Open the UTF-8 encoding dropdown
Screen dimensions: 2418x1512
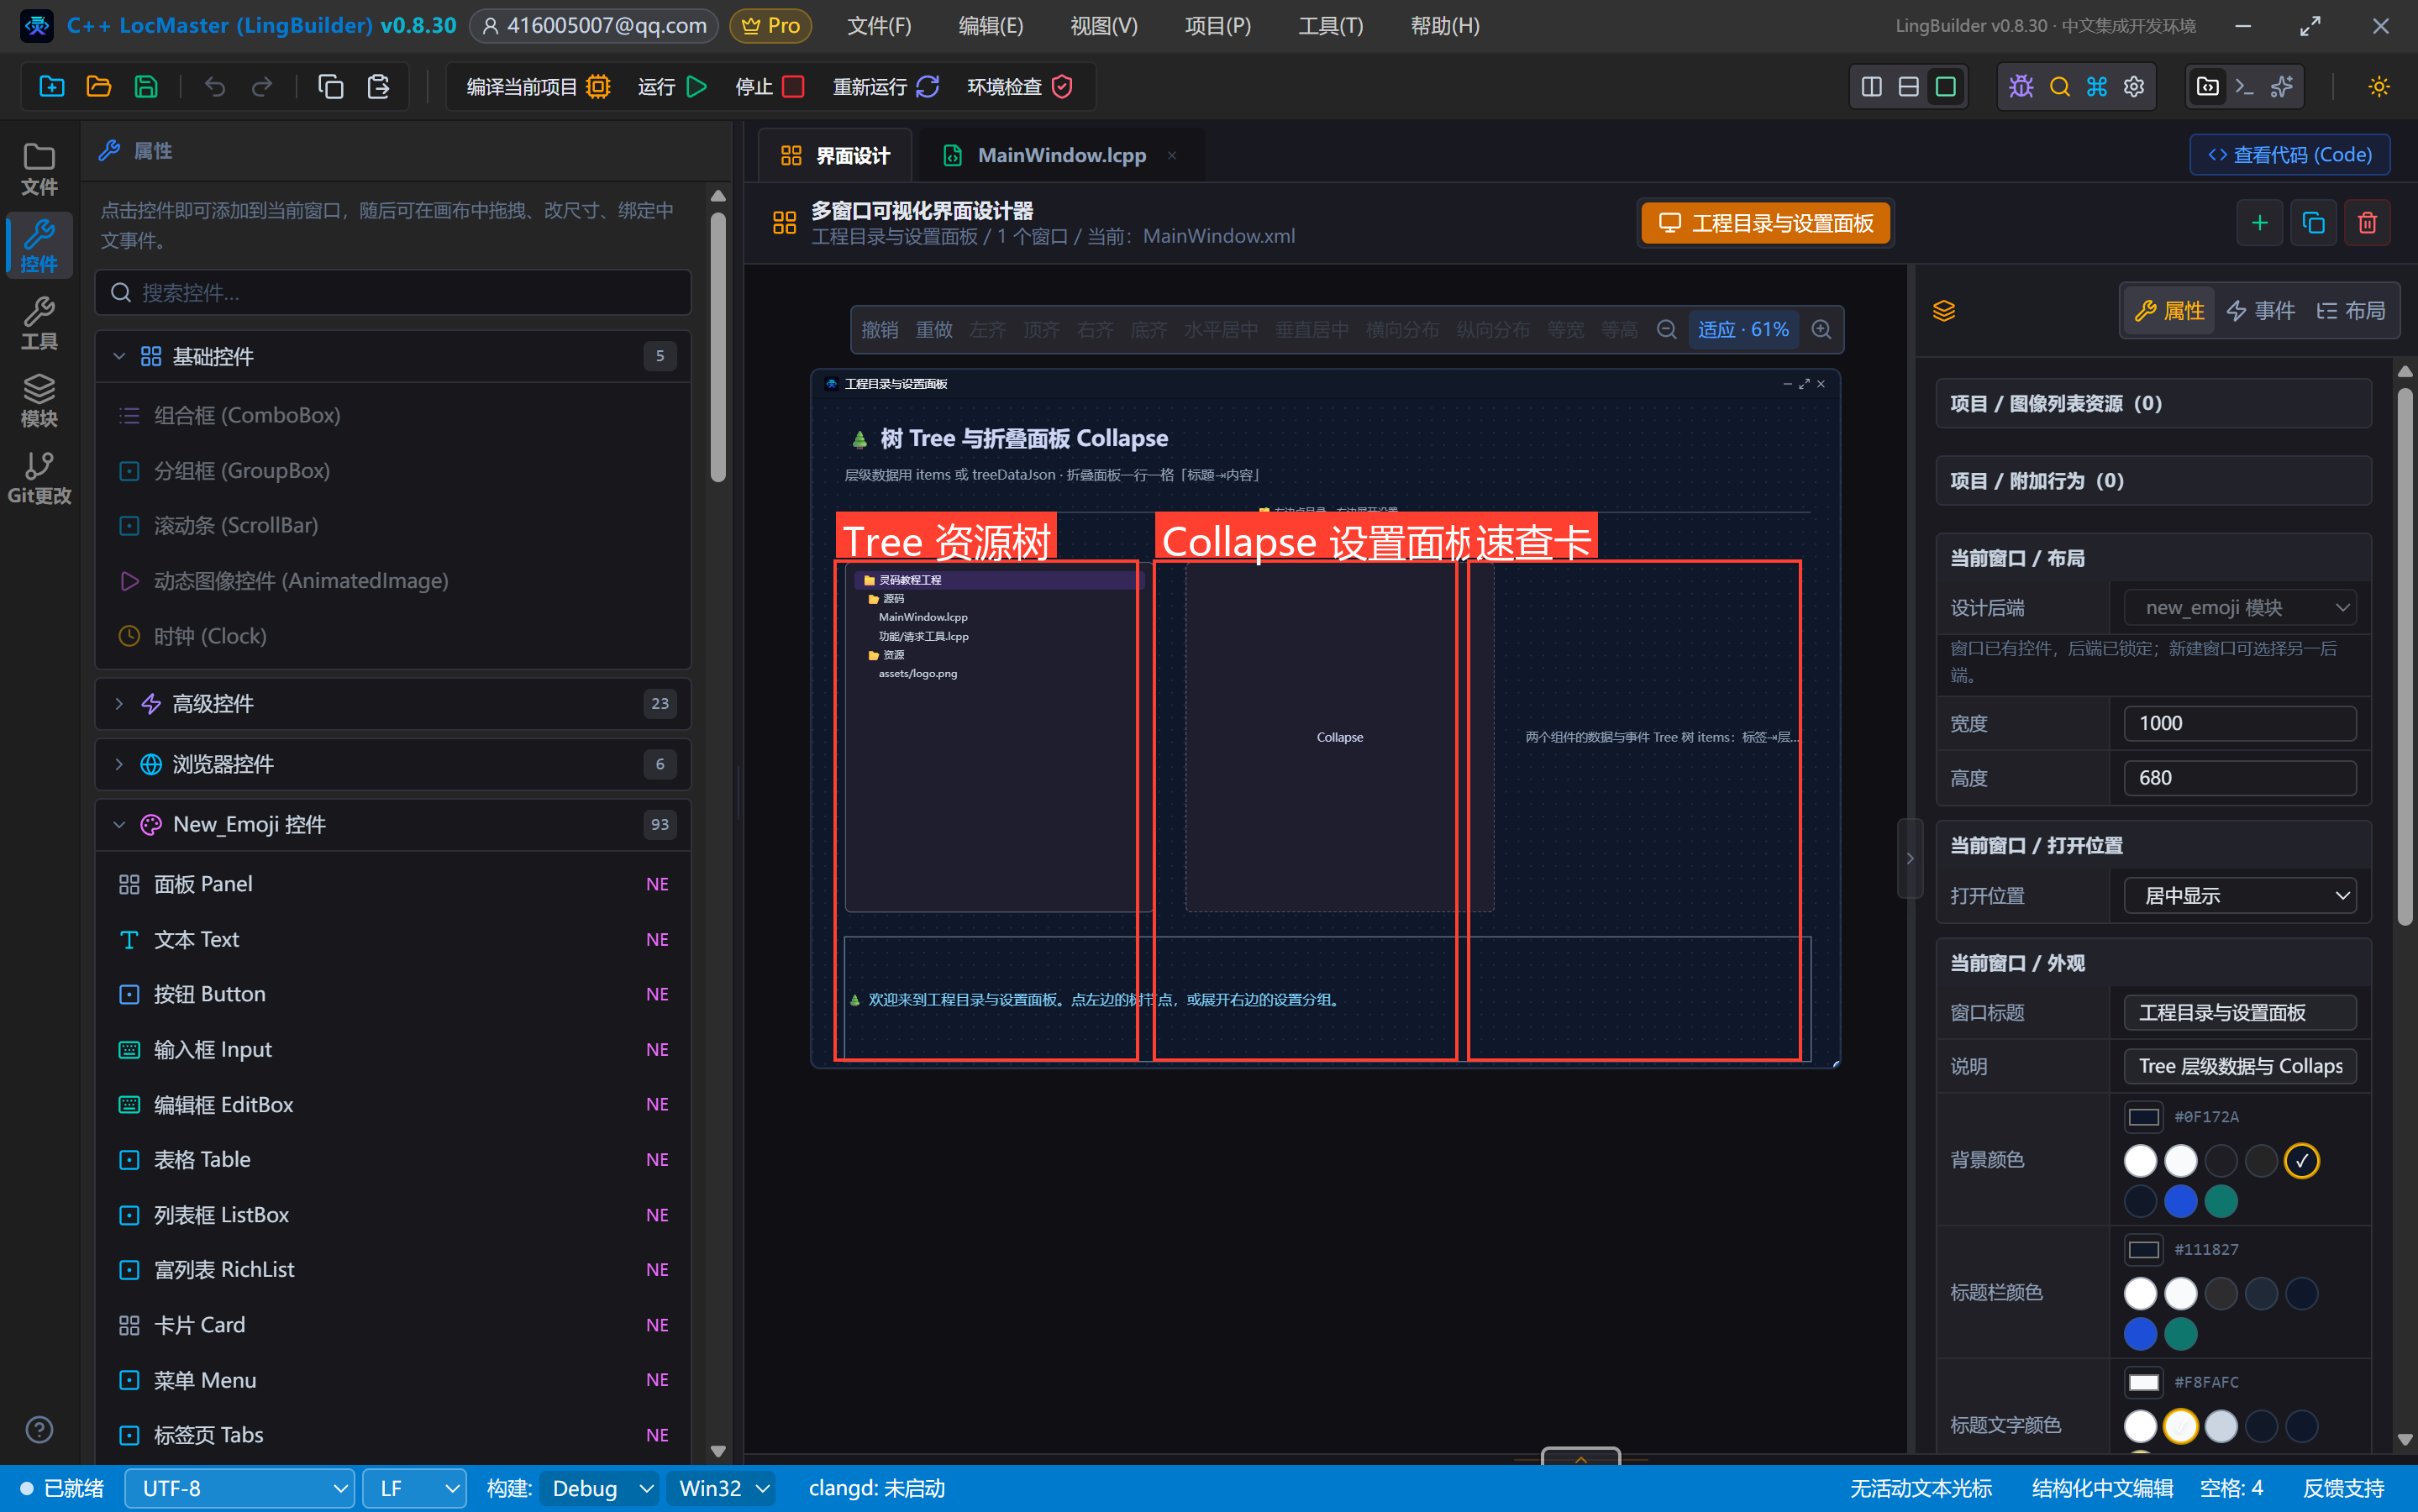[x=240, y=1489]
